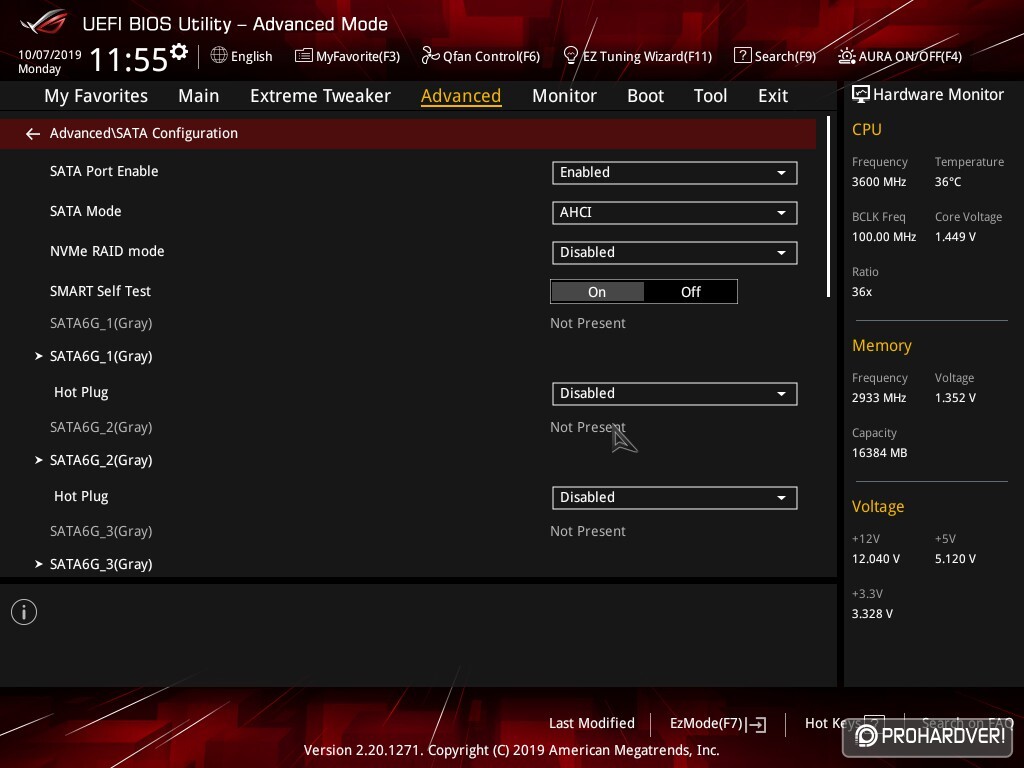The width and height of the screenshot is (1024, 768).
Task: Click the AURA light icon
Action: click(846, 56)
